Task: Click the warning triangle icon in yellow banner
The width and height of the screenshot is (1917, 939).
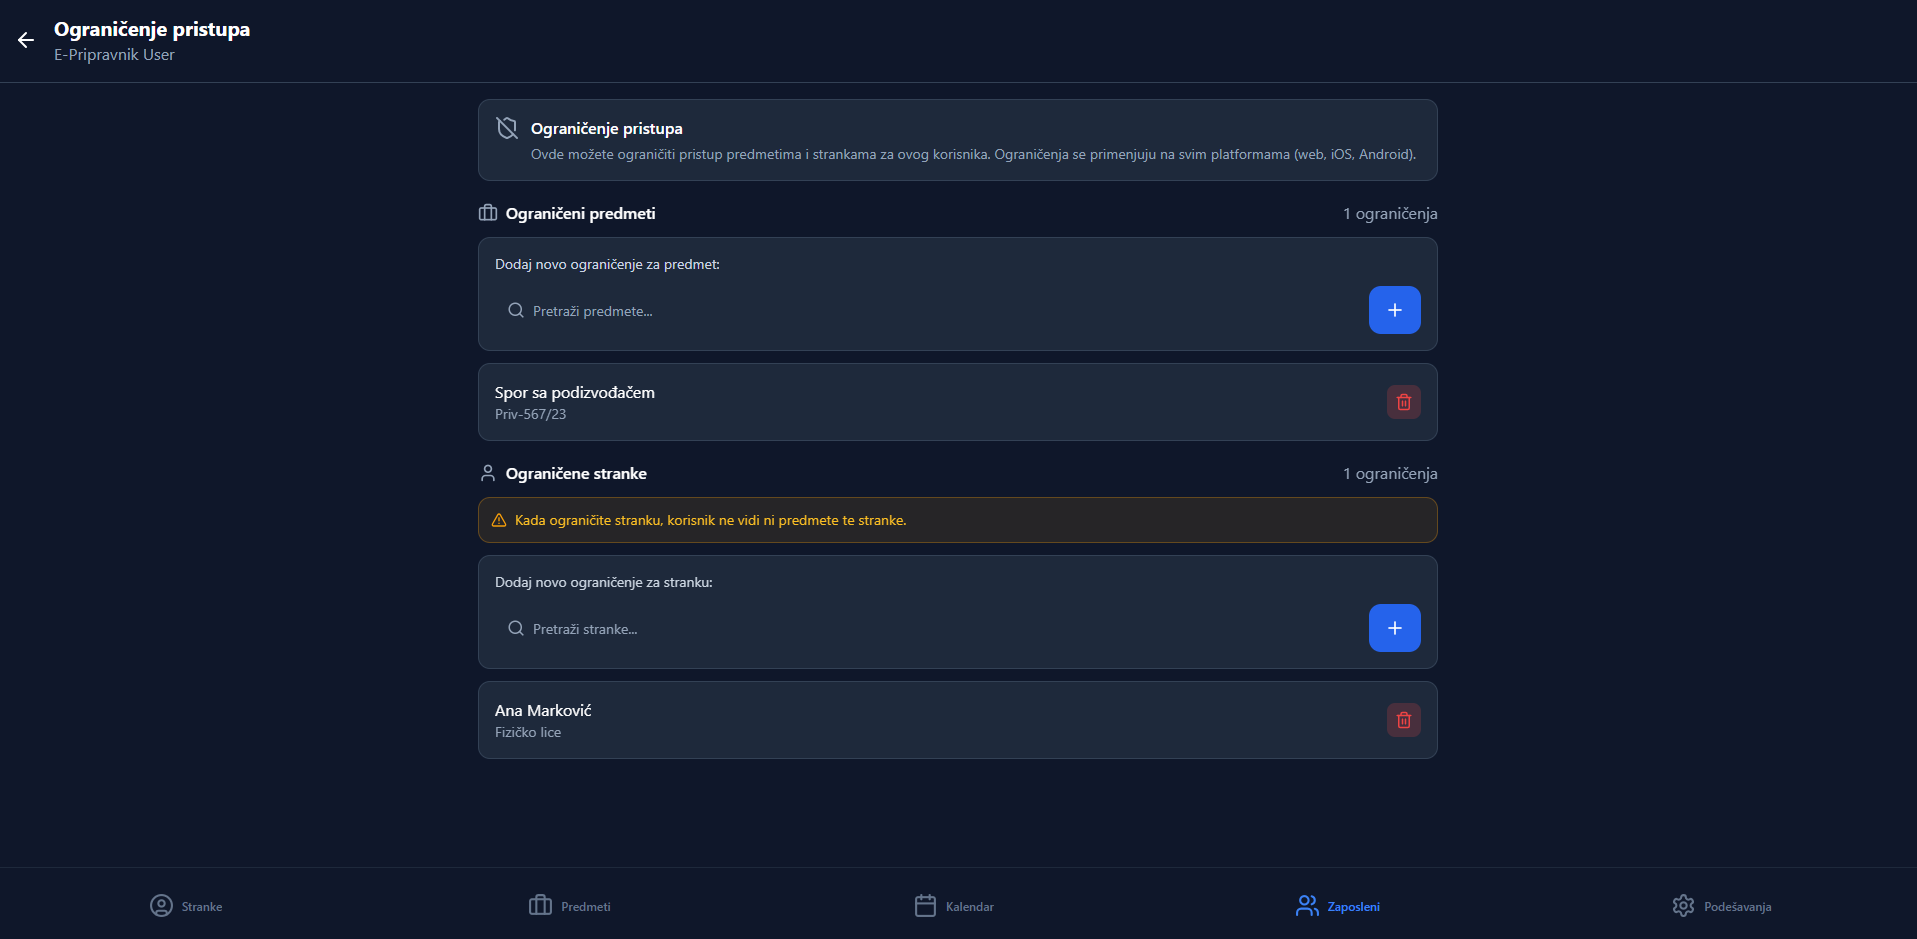Action: (499, 520)
